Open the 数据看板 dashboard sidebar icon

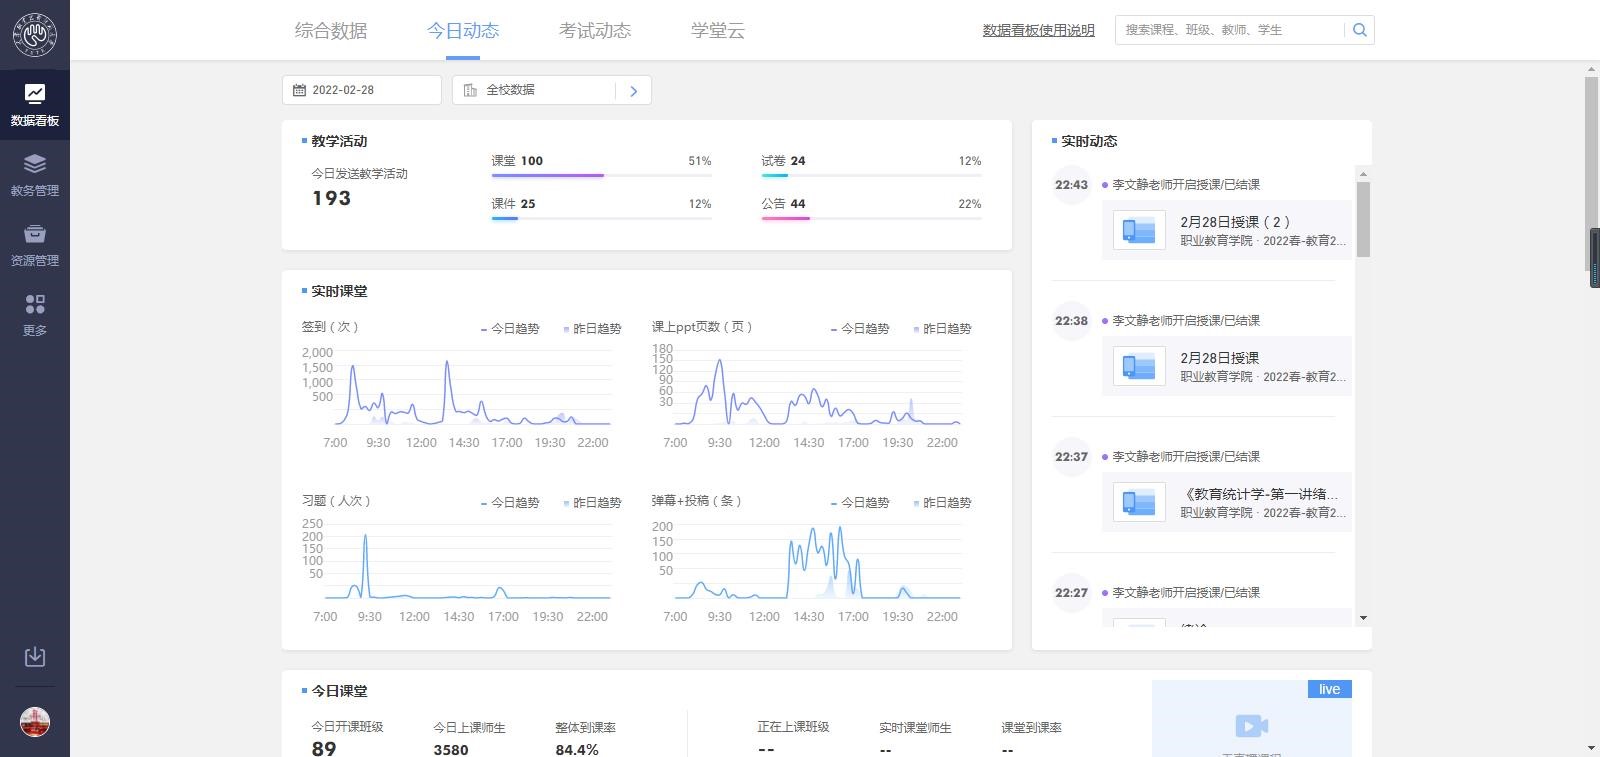[x=35, y=104]
